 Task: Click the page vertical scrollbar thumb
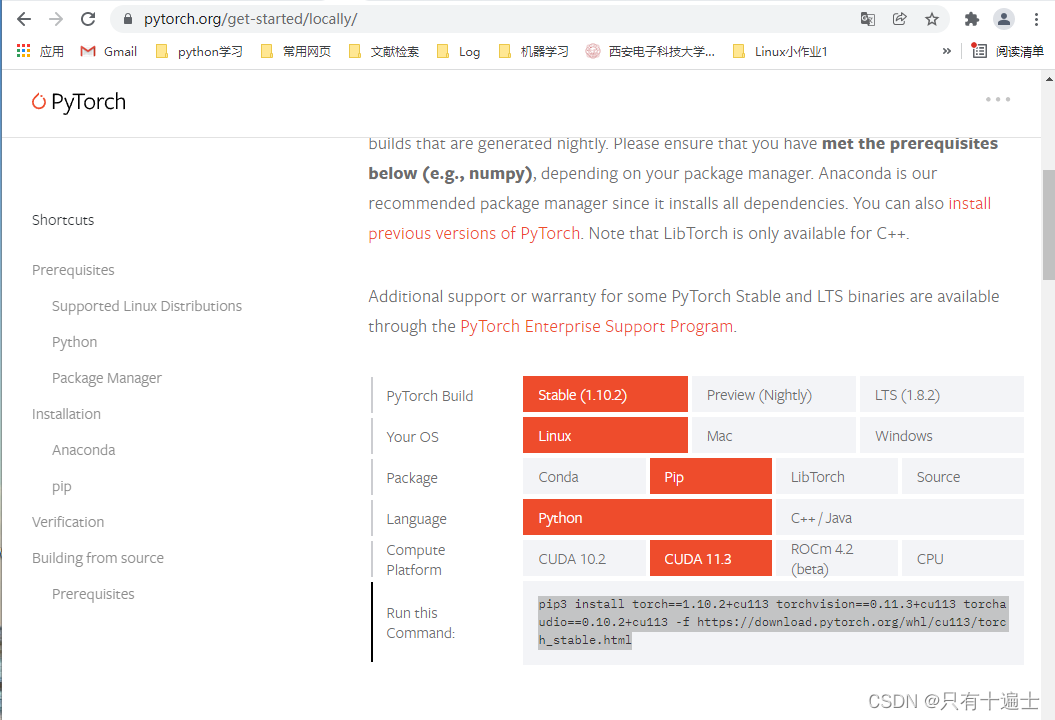point(1048,225)
